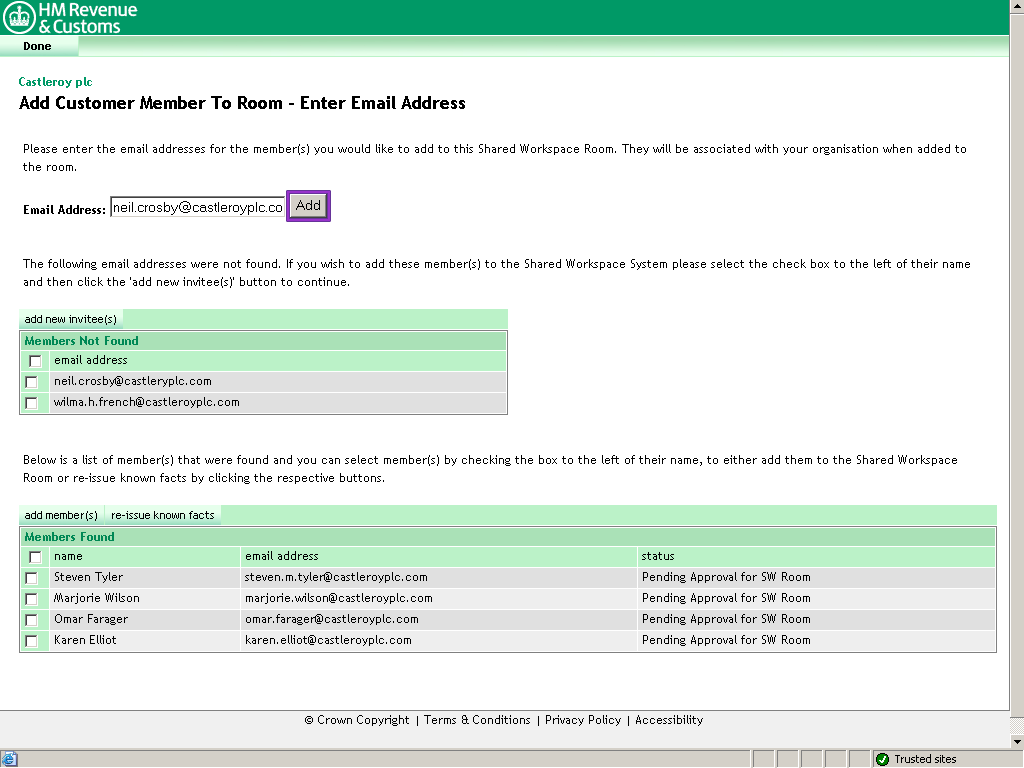Viewport: 1024px width, 768px height.
Task: Click the 'add member(s)' button
Action: pyautogui.click(x=61, y=515)
